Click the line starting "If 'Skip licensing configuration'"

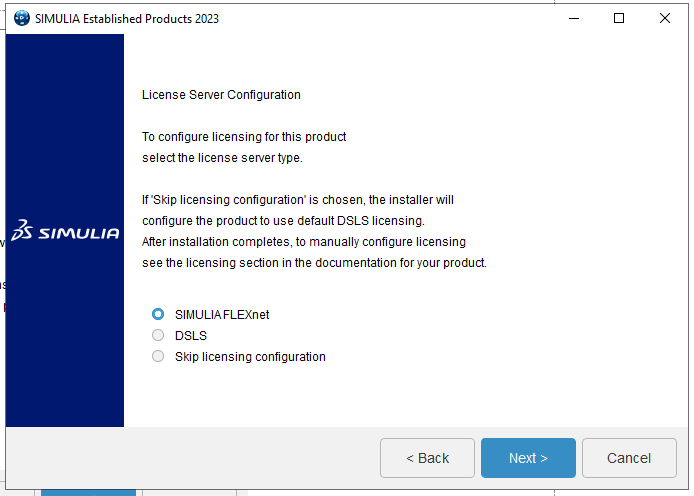297,200
